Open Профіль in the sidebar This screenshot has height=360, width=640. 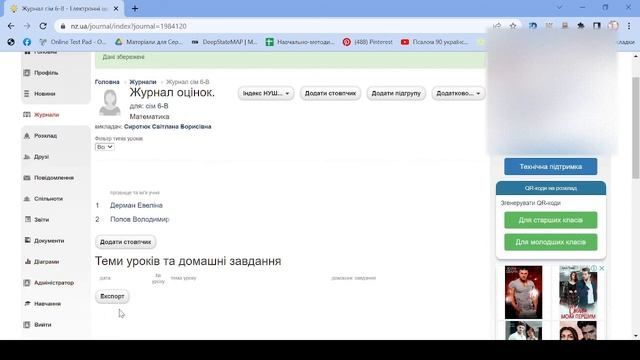click(x=46, y=73)
